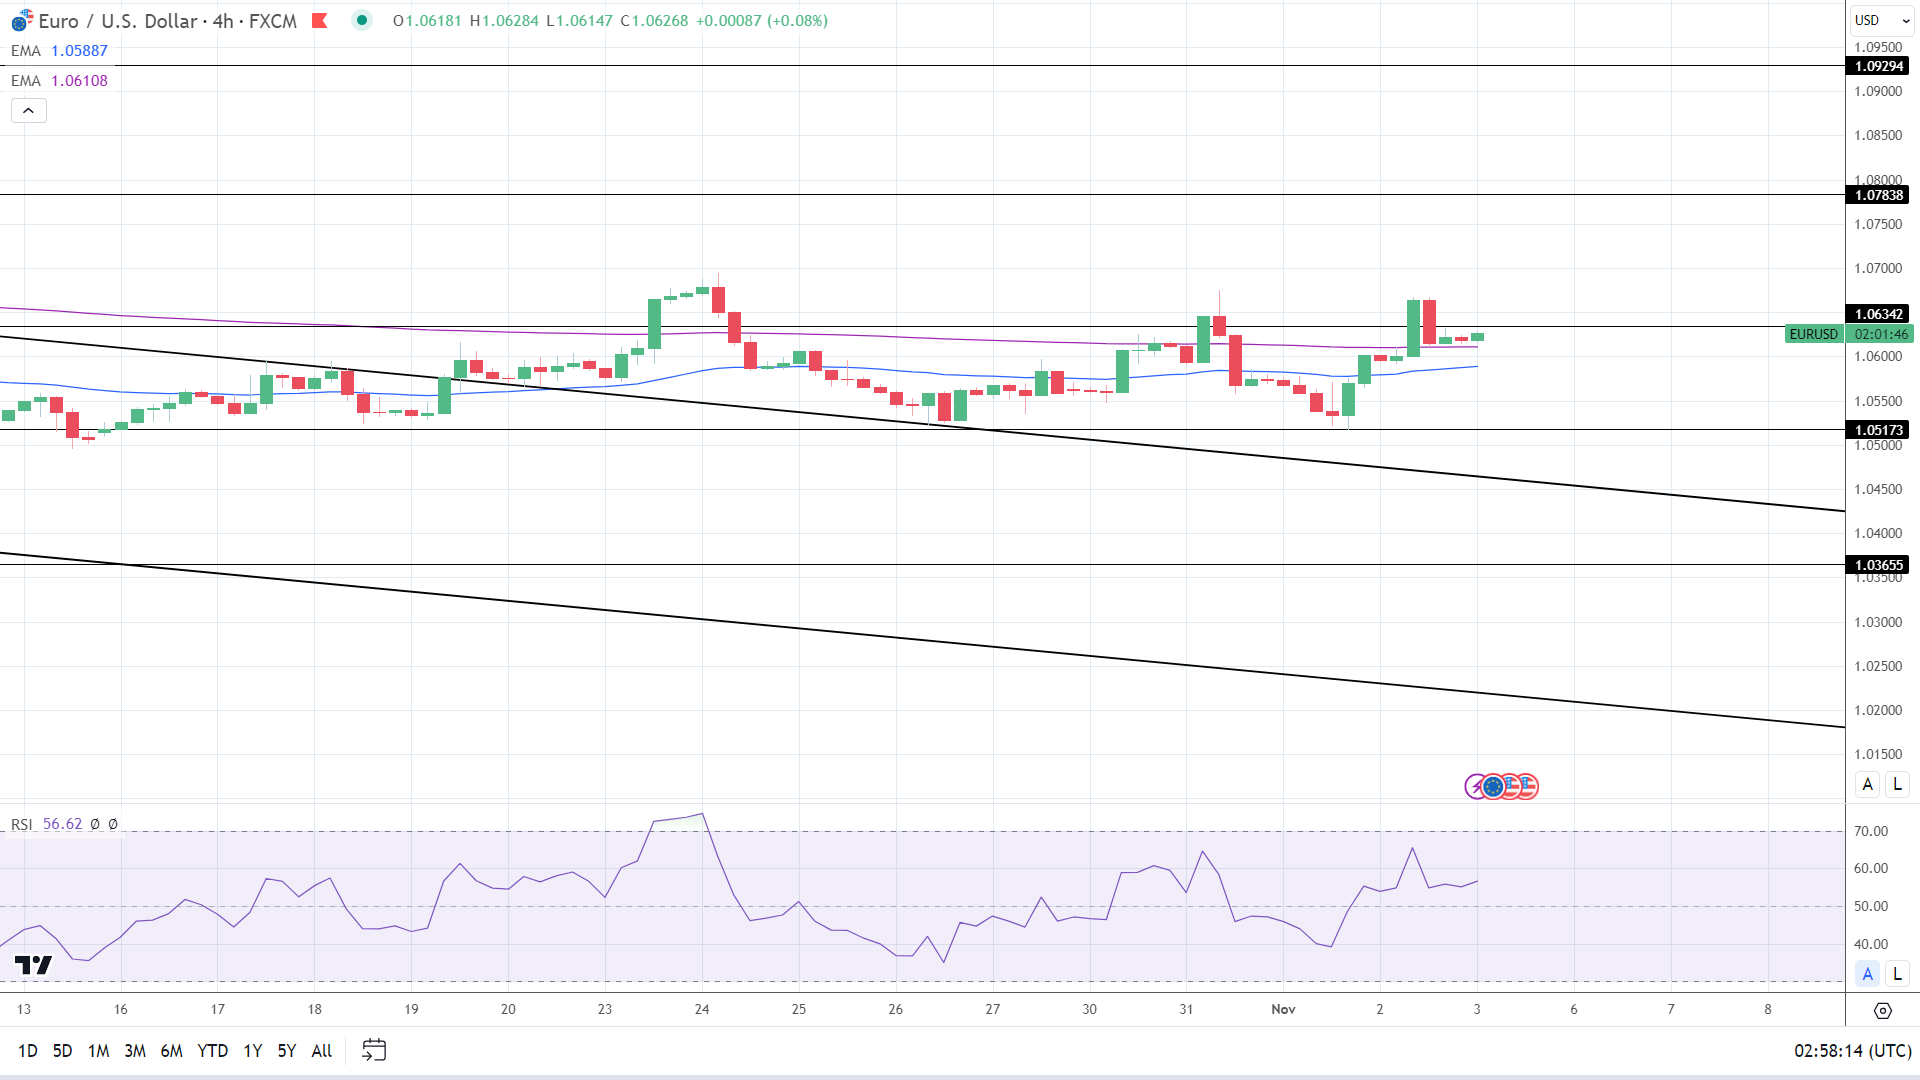Click the Euro / U.S. Dollar symbol title
The height and width of the screenshot is (1080, 1920).
(x=118, y=21)
